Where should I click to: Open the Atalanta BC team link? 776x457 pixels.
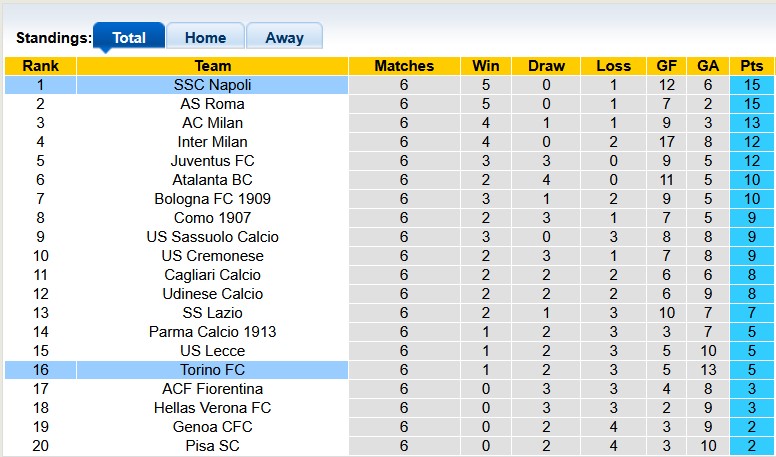(212, 180)
